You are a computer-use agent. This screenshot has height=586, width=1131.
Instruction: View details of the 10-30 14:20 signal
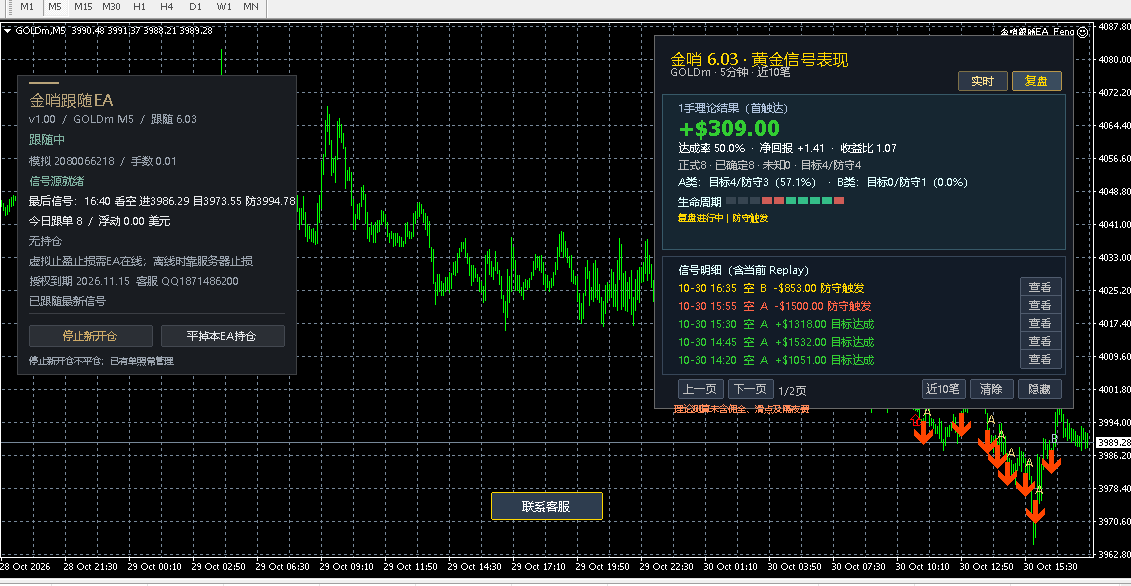(1040, 359)
